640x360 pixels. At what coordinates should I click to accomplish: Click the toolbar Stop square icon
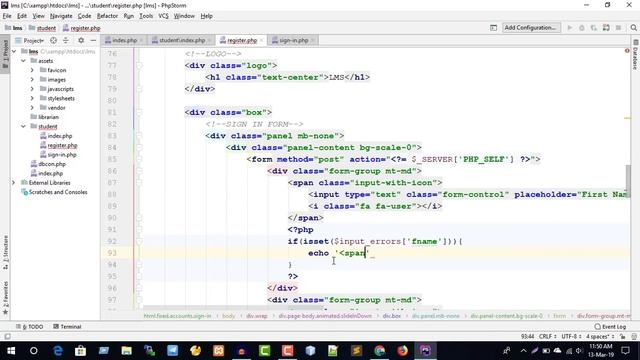pos(618,28)
